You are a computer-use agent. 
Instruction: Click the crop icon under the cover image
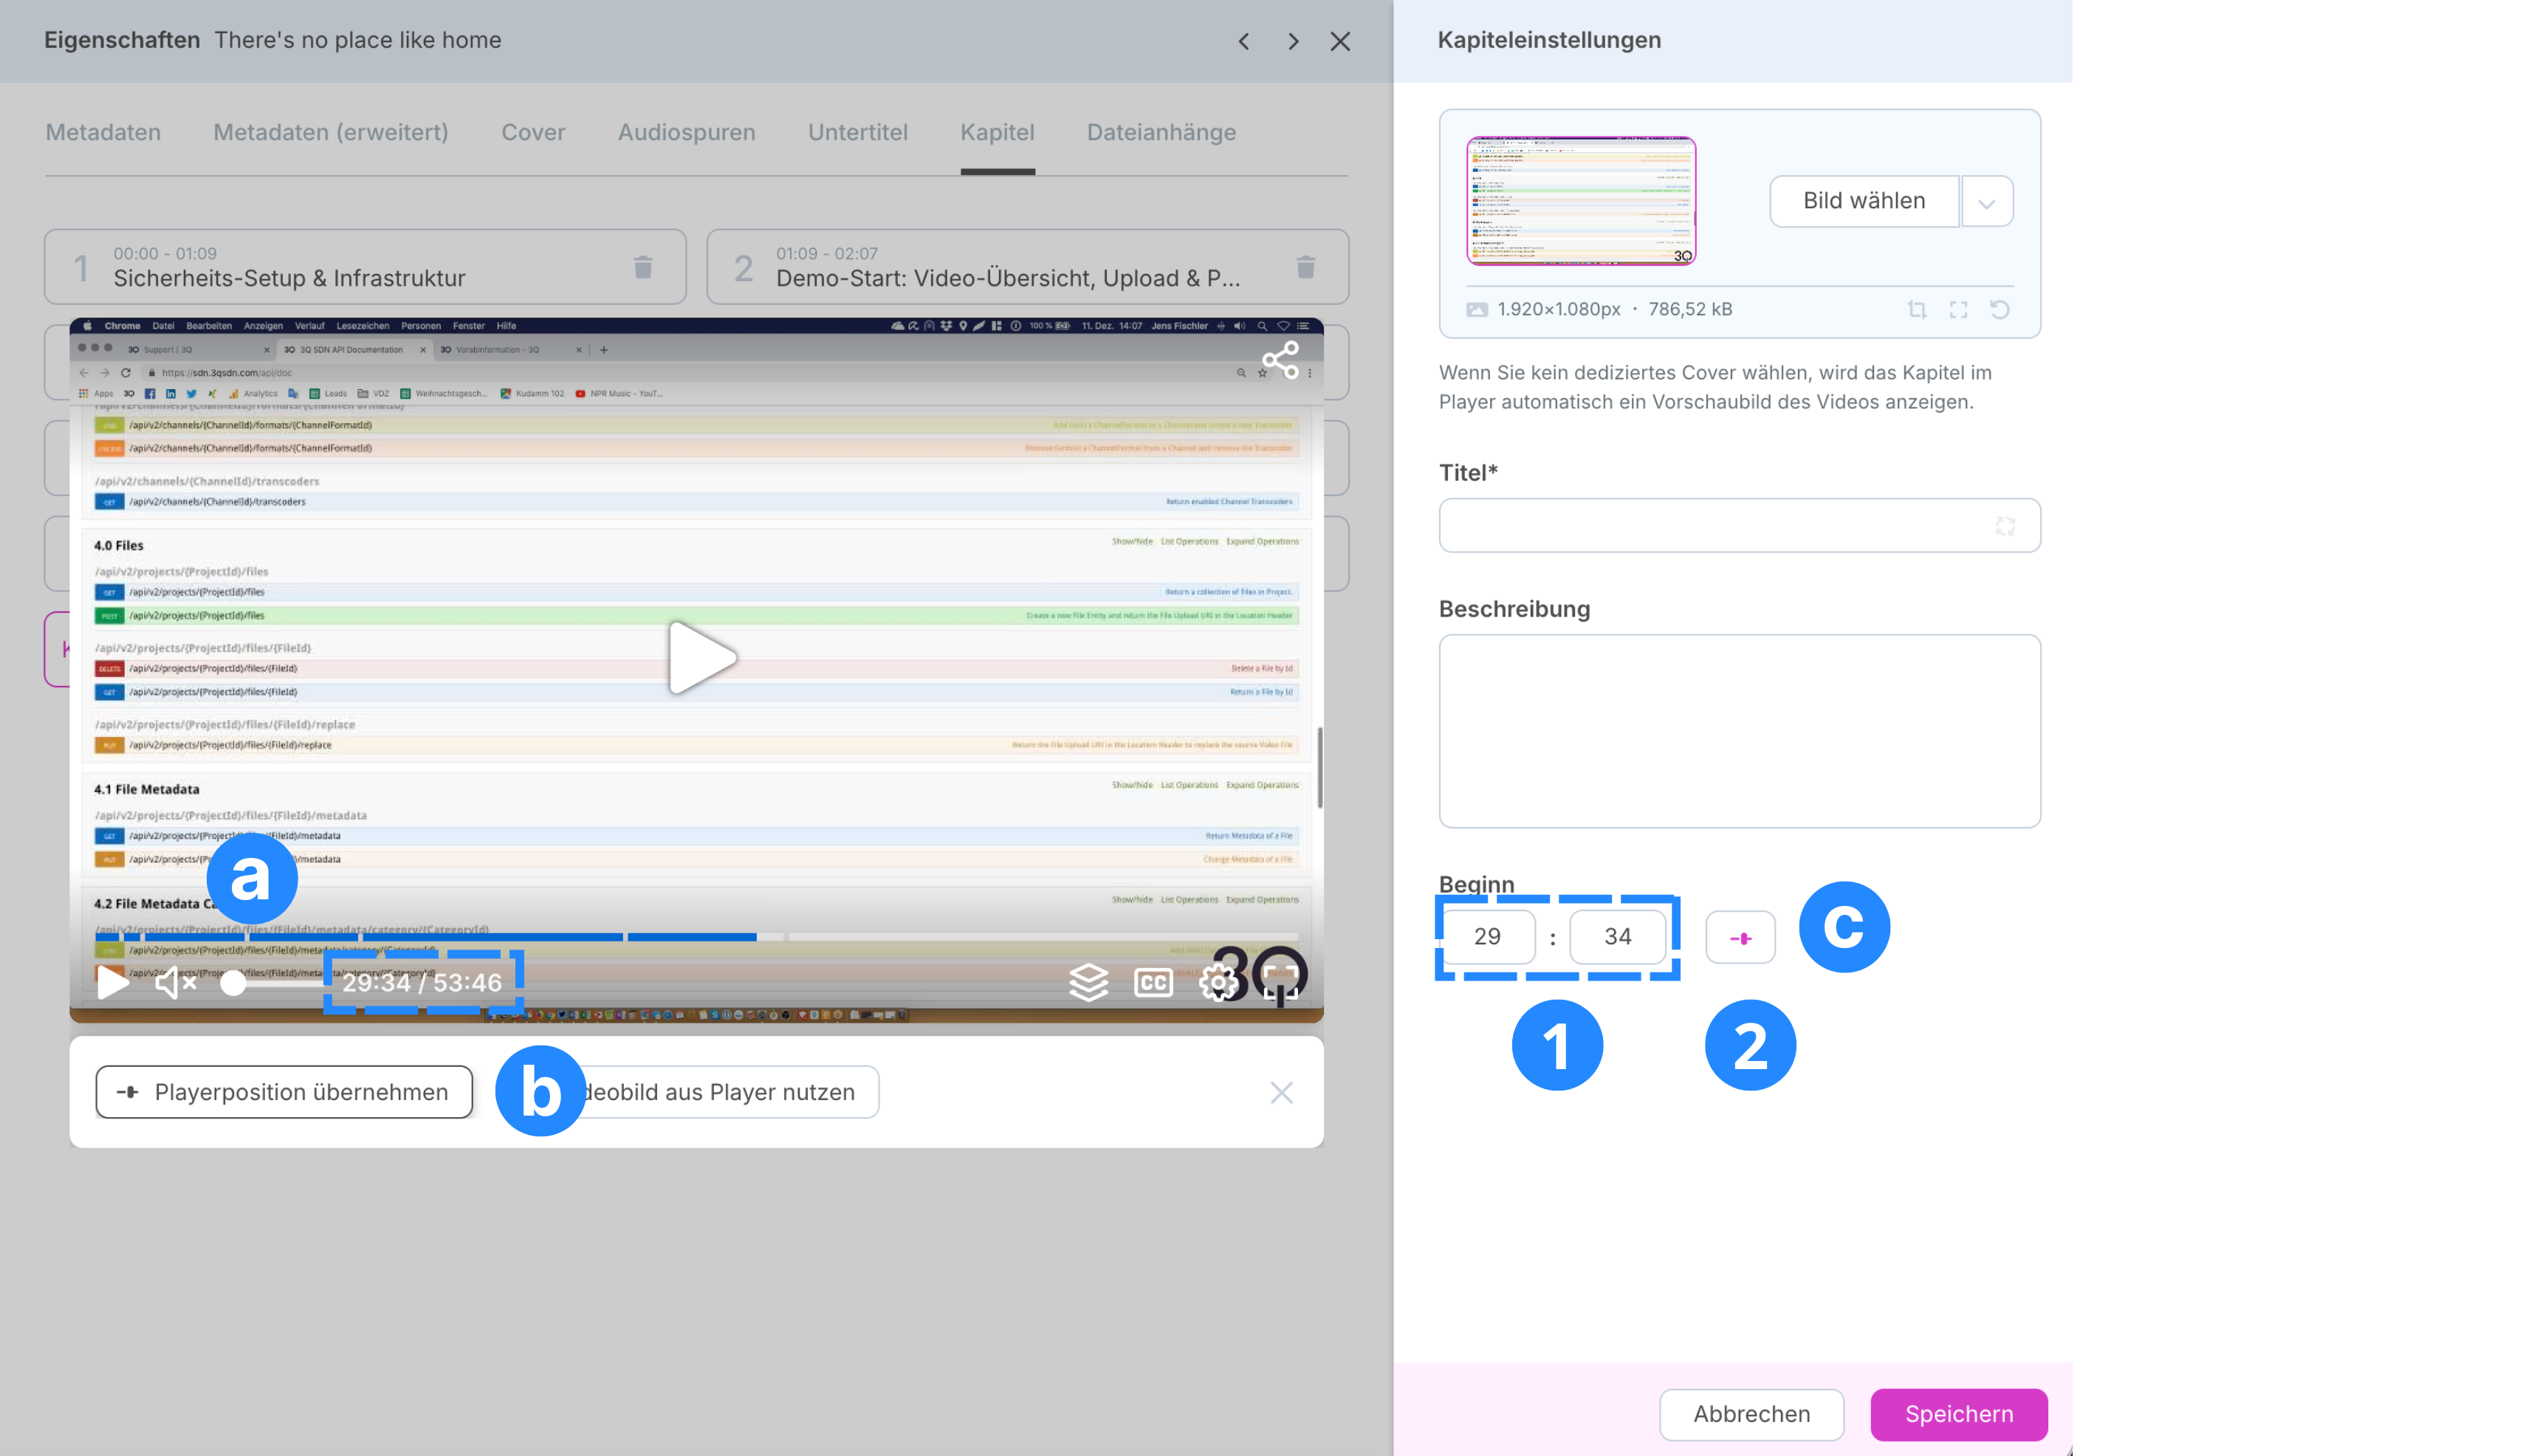click(1916, 310)
